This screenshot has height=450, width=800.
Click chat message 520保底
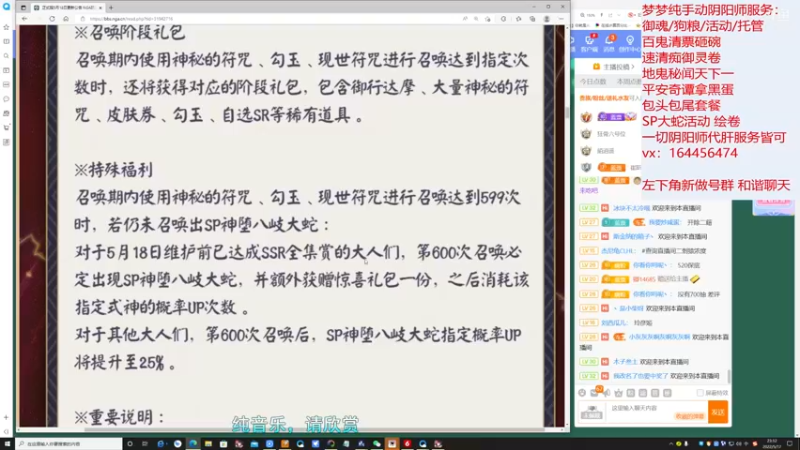click(x=689, y=265)
